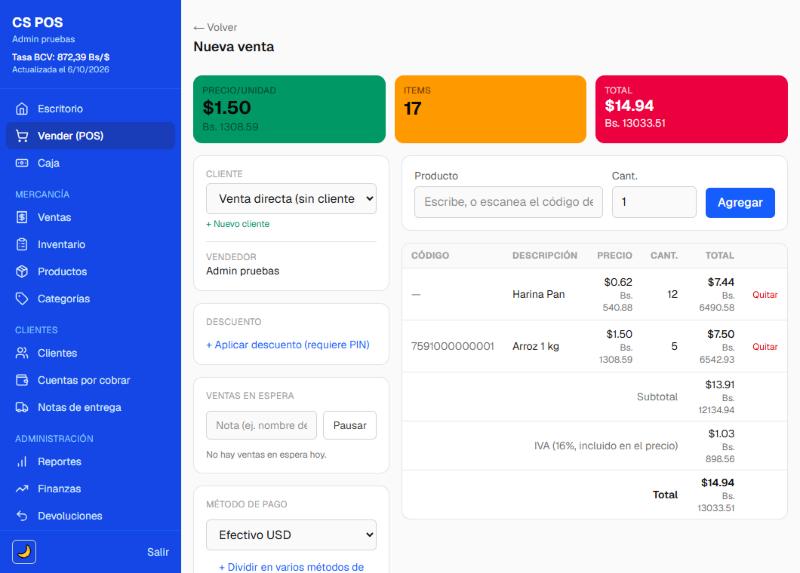
Task: Click the Agregar button
Action: pos(740,203)
